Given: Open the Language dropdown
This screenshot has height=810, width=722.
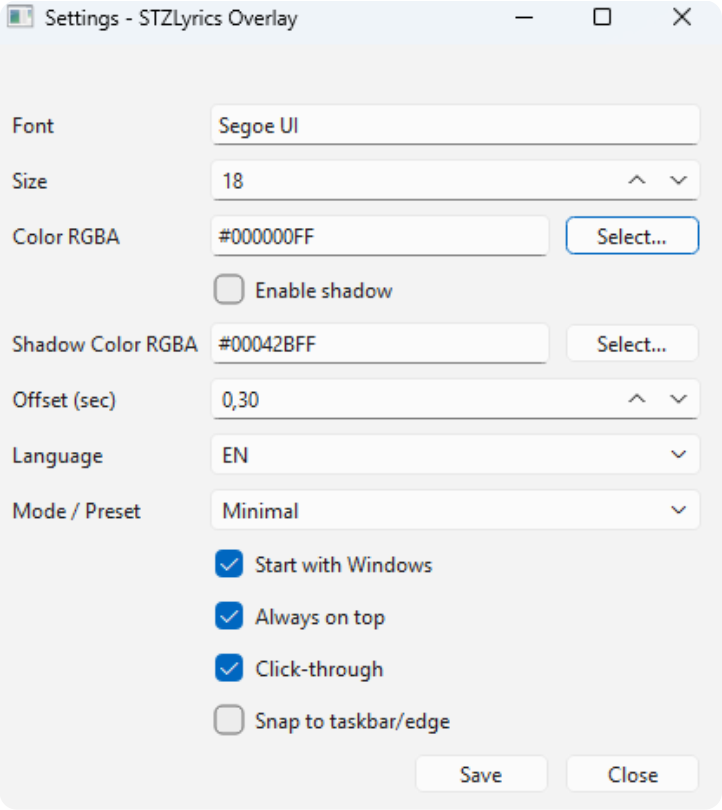Looking at the screenshot, I should [455, 455].
